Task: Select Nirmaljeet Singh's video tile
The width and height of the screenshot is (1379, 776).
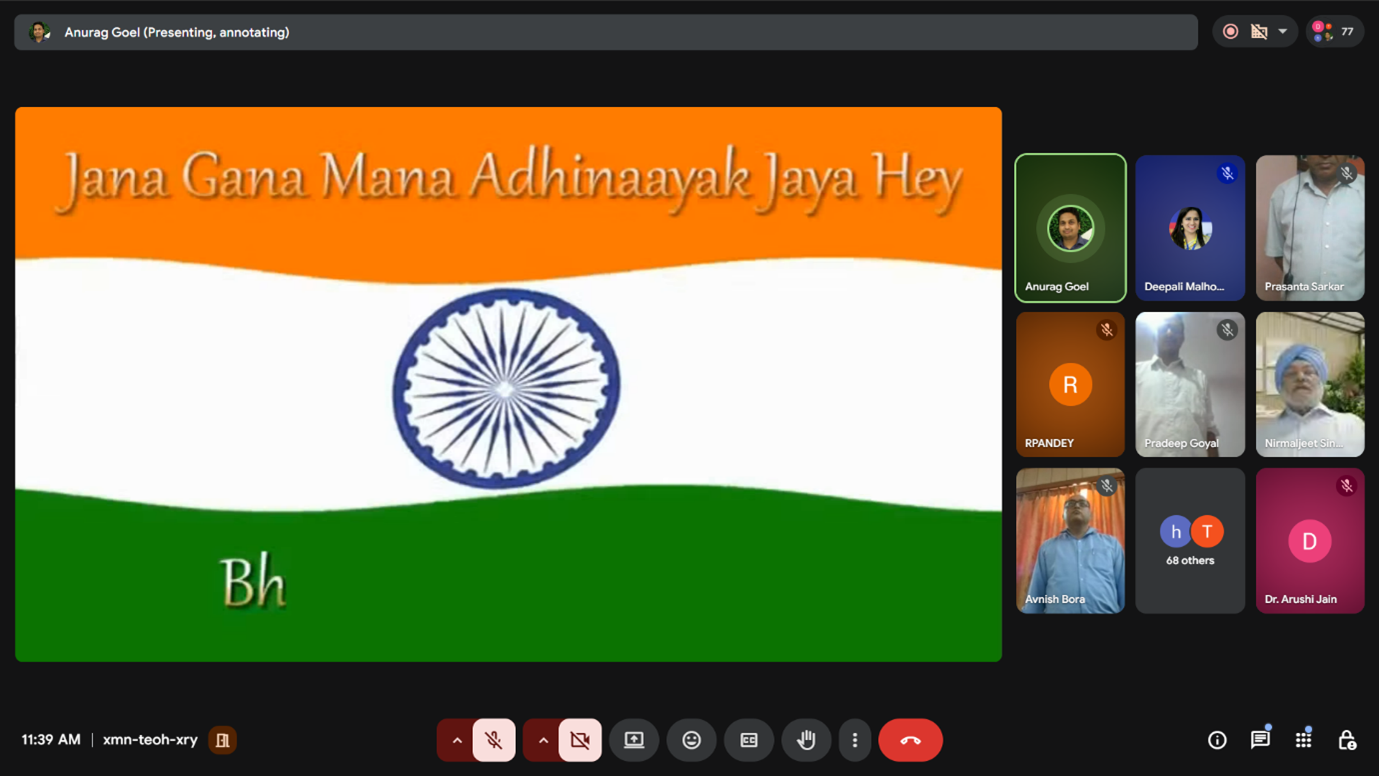Action: pos(1310,385)
